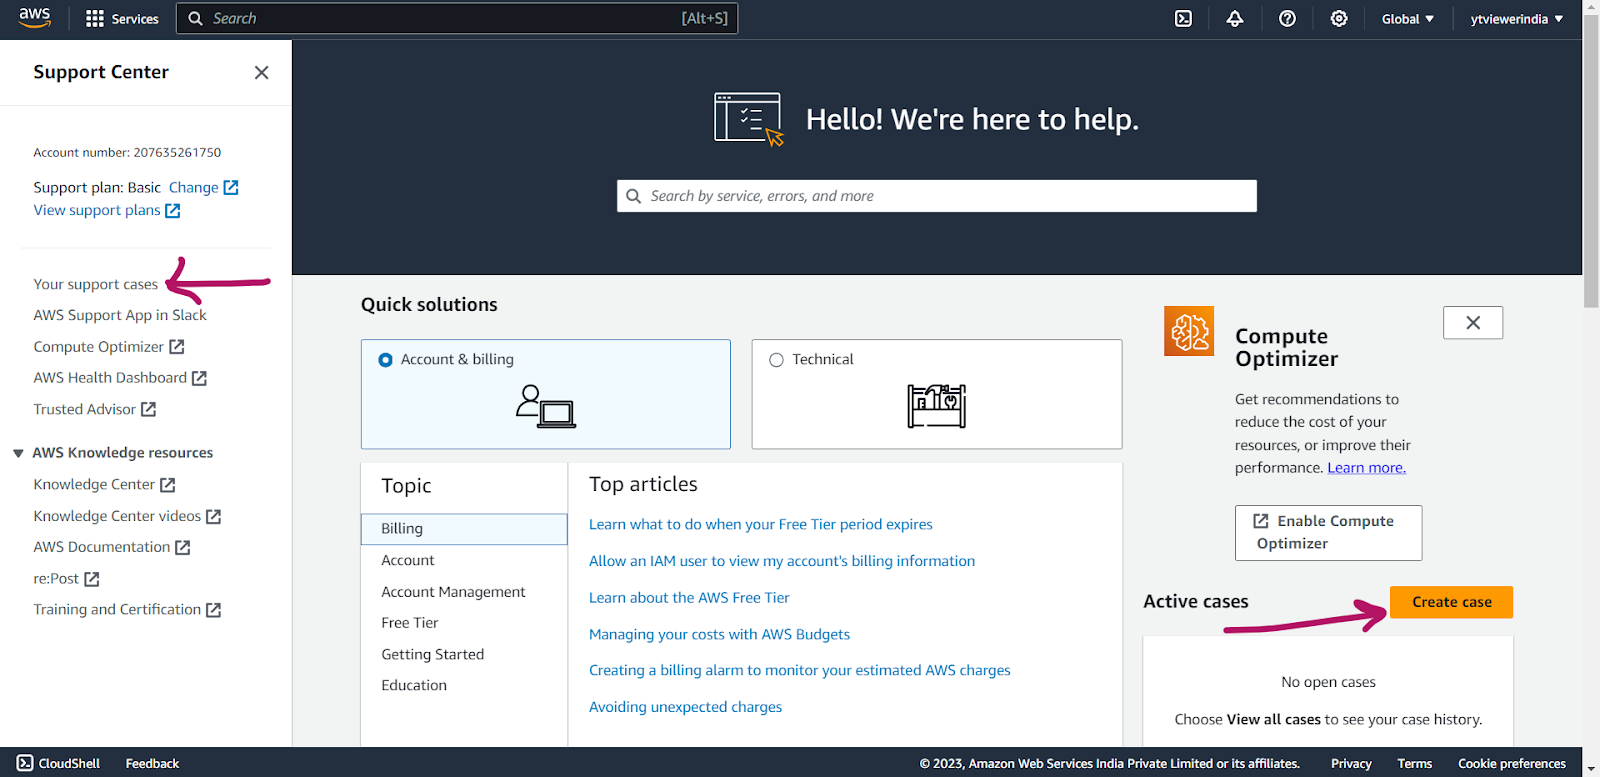
Task: Click the magnifier icon in help search
Action: [634, 196]
